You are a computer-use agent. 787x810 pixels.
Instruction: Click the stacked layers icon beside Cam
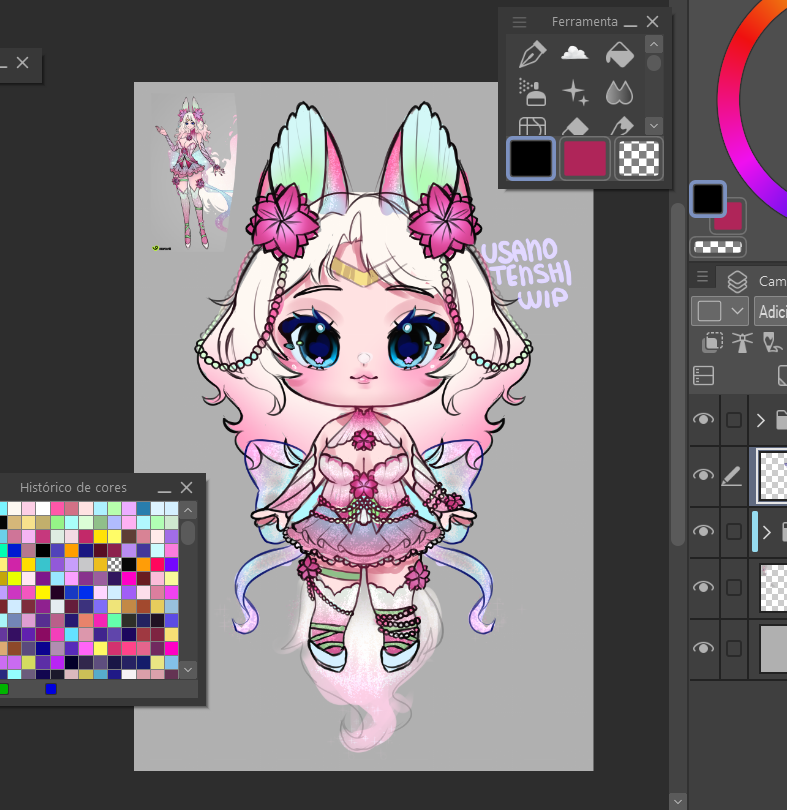click(x=737, y=282)
